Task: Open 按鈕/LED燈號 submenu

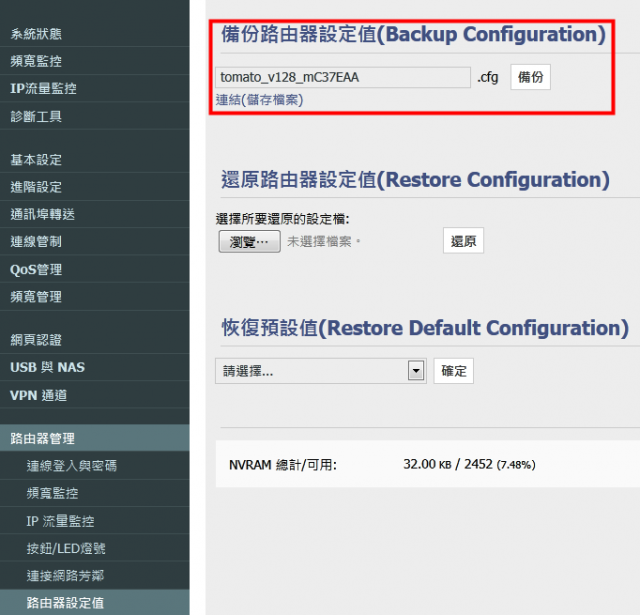Action: (x=94, y=548)
